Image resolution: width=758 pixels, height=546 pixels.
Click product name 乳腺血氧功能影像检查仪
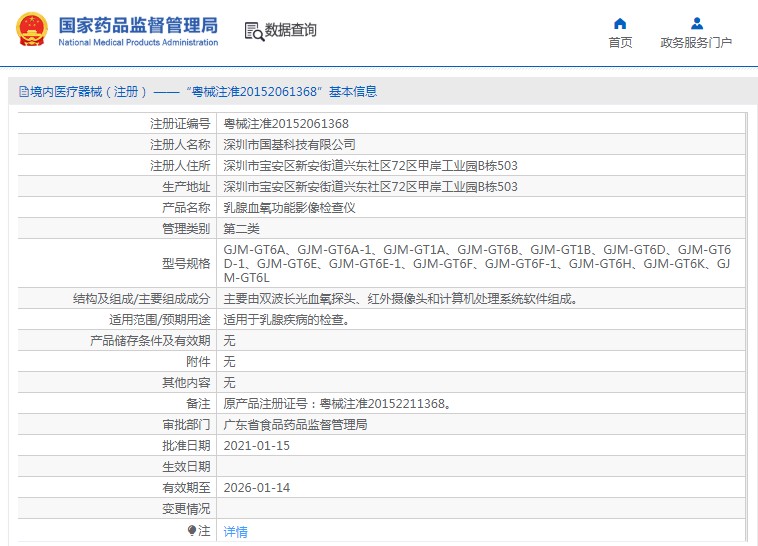click(290, 208)
